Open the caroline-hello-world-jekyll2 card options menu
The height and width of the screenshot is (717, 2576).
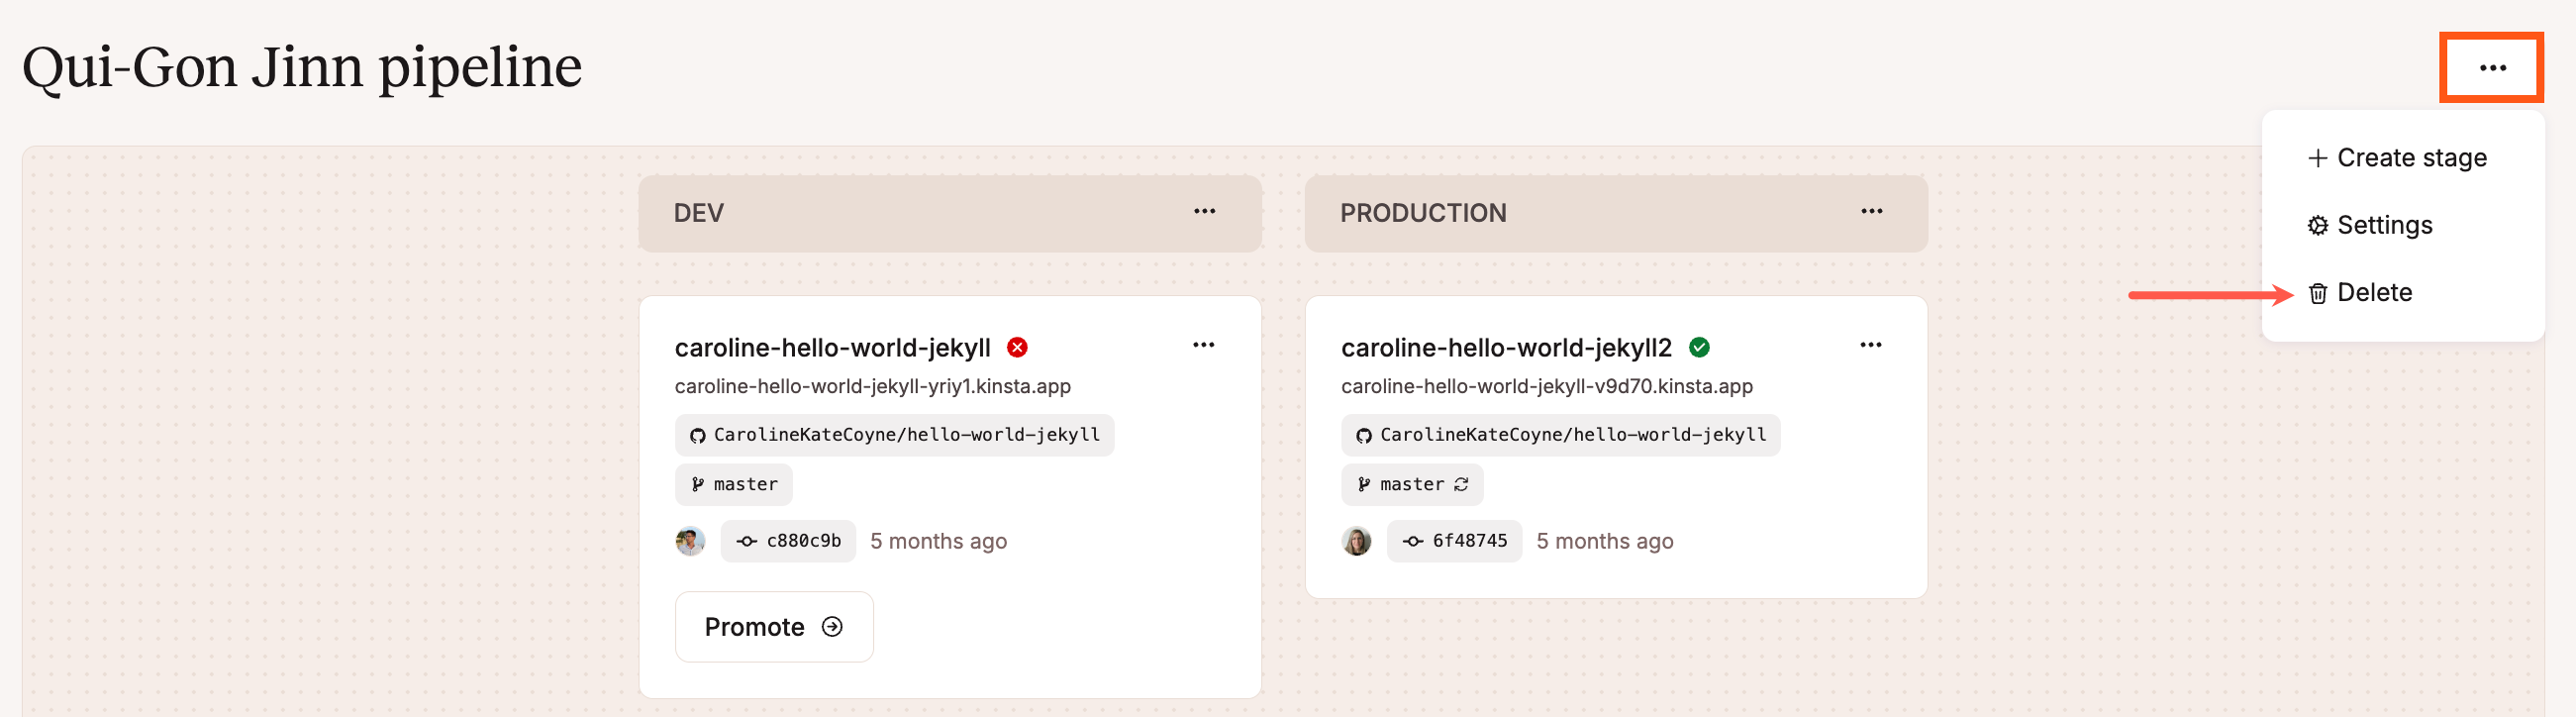coord(1870,344)
